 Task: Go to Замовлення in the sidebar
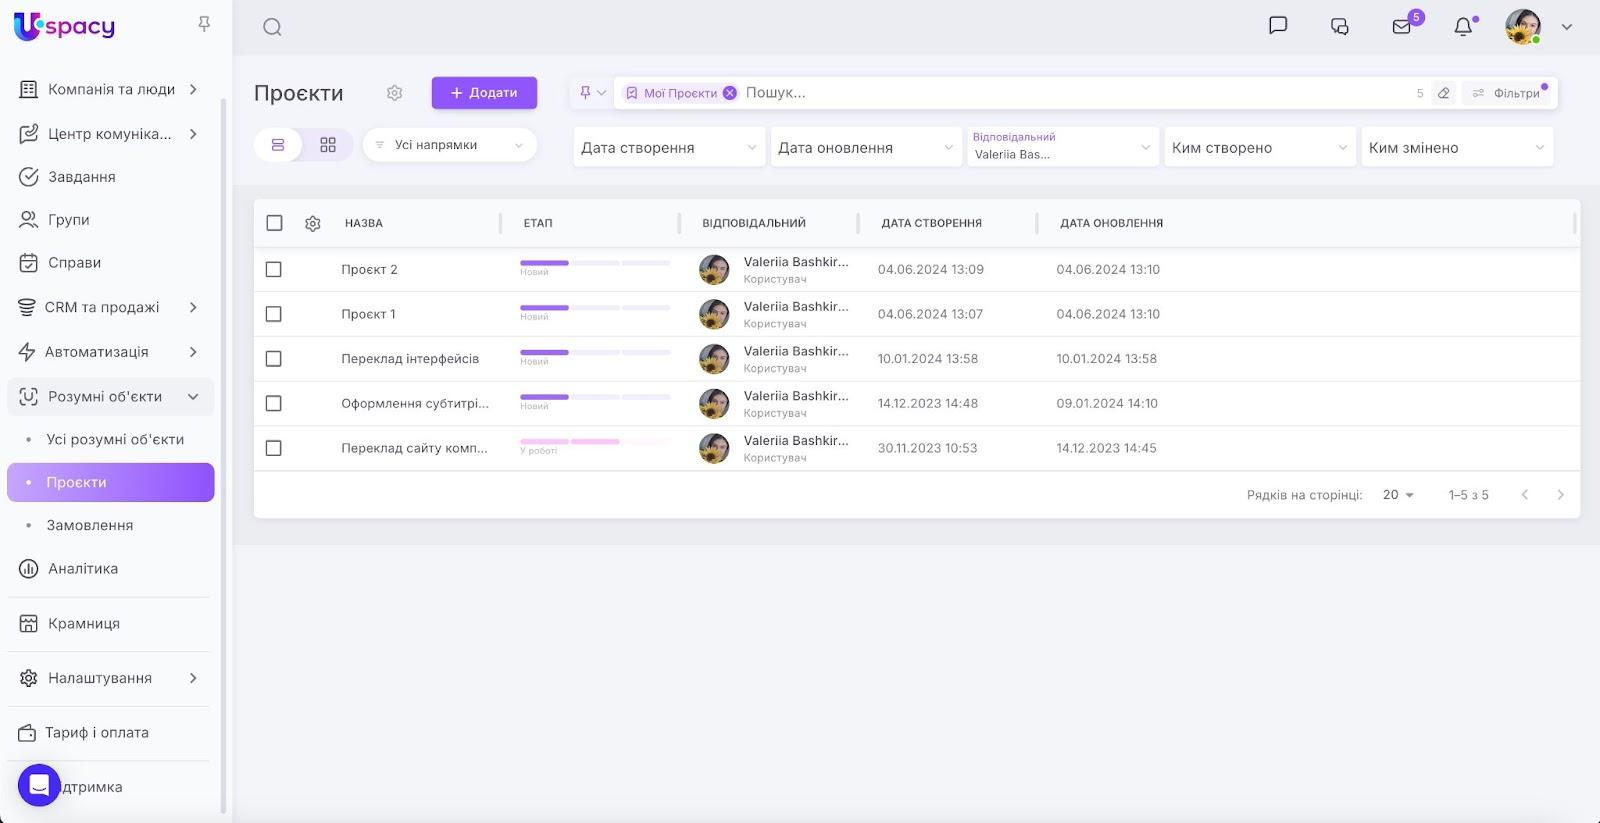90,525
